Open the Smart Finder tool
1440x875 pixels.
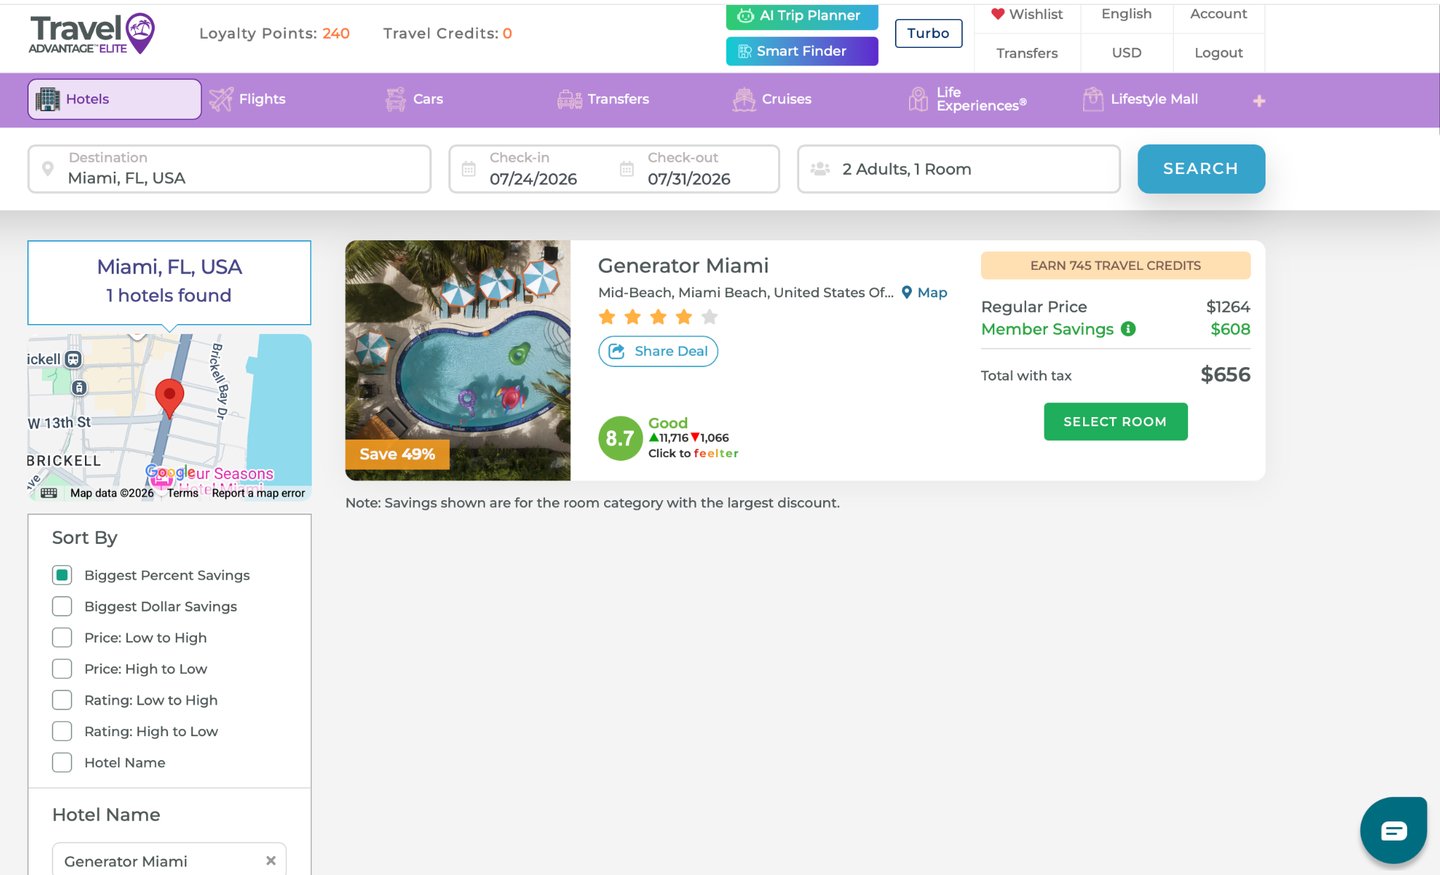tap(802, 51)
